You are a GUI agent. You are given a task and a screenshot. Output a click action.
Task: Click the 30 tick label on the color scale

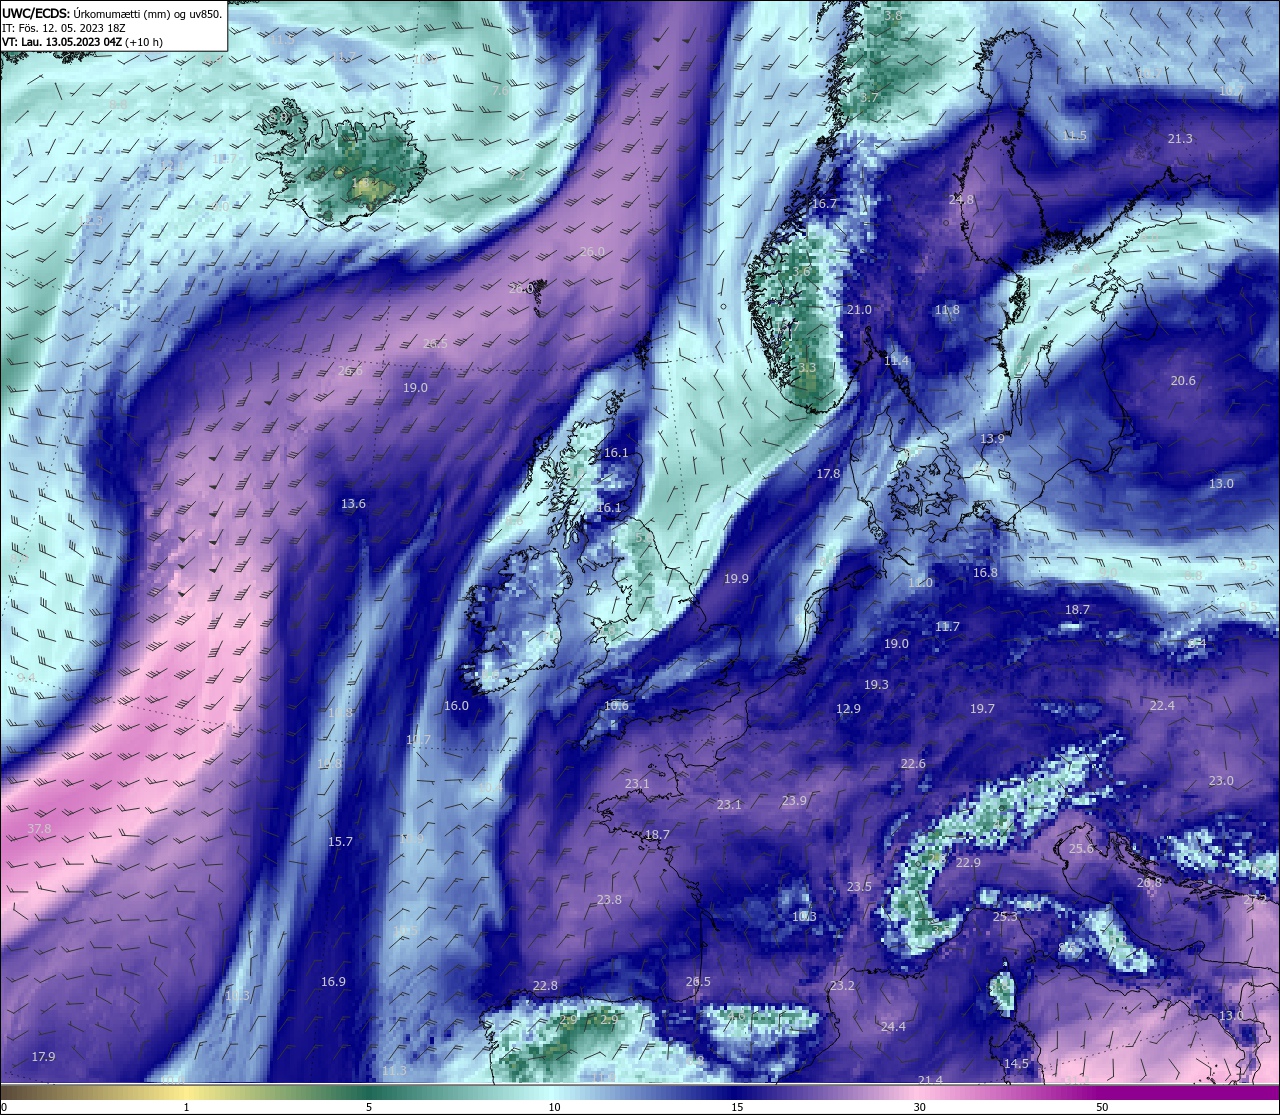coord(919,1107)
